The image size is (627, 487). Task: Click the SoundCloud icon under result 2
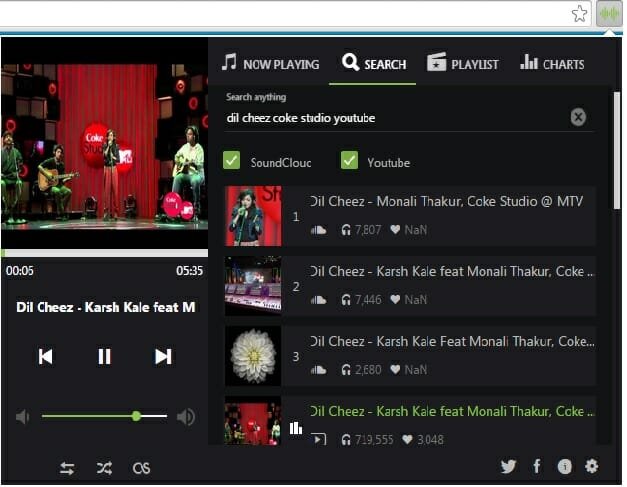pos(318,300)
